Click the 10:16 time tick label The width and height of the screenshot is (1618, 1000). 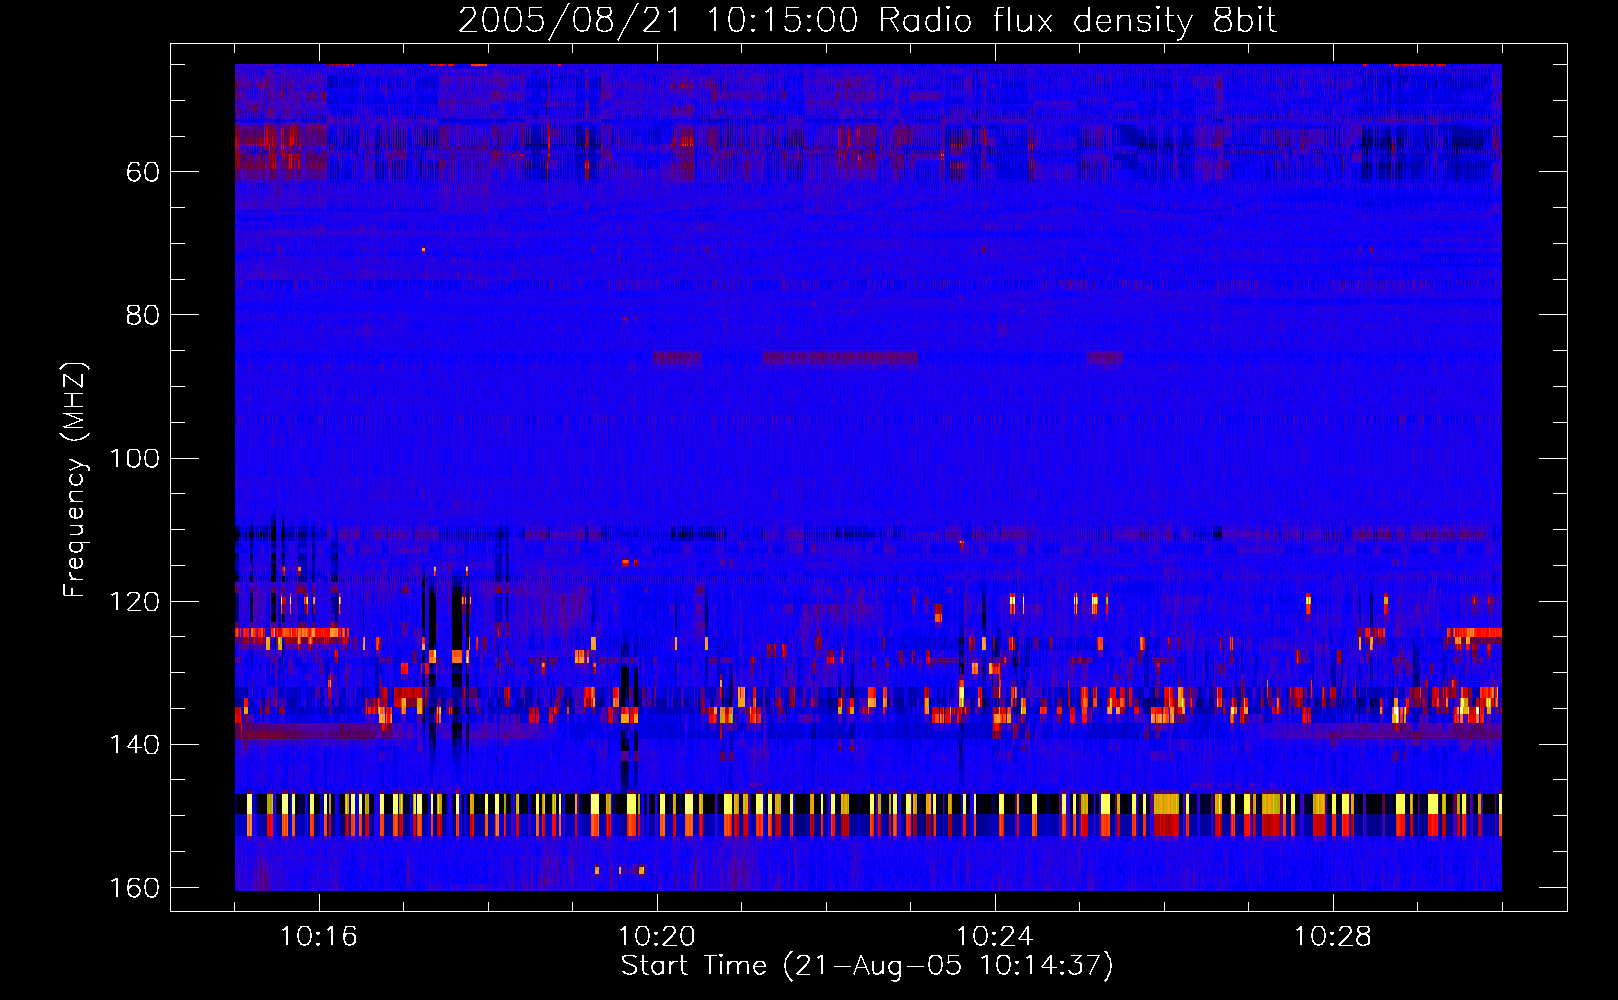click(319, 937)
